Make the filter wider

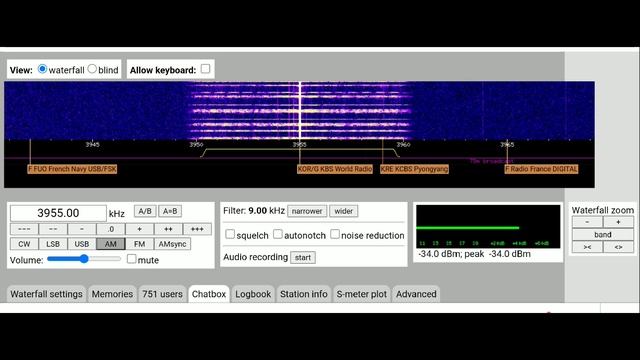click(x=344, y=211)
